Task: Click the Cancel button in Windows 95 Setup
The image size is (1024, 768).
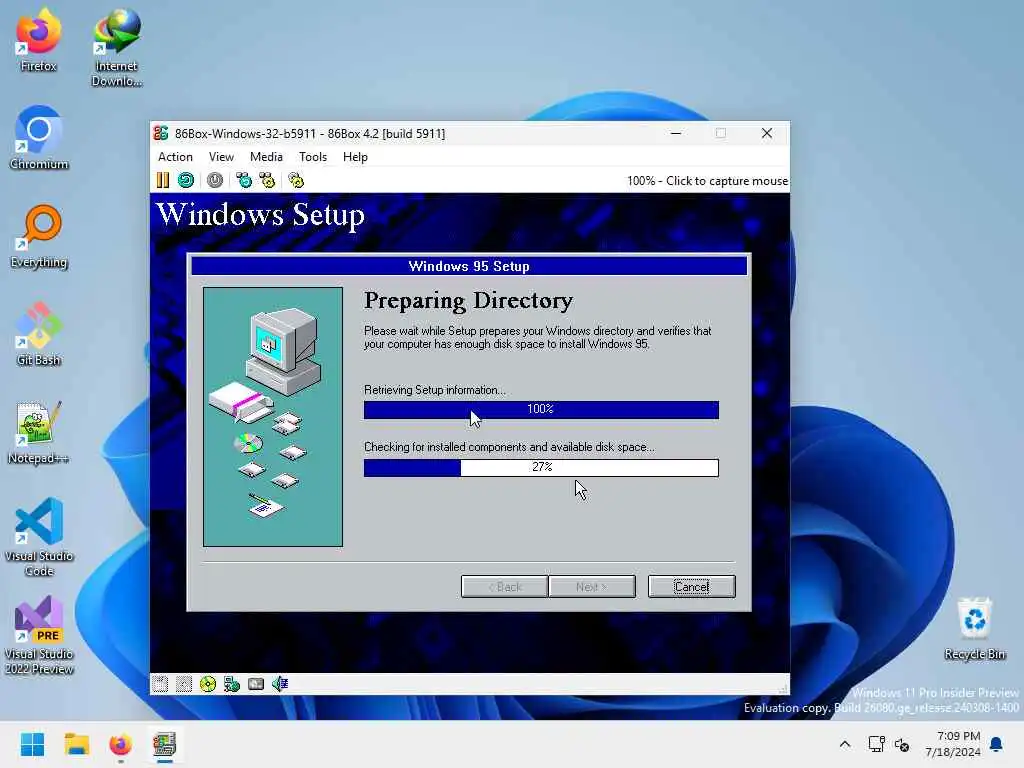Action: pos(692,586)
